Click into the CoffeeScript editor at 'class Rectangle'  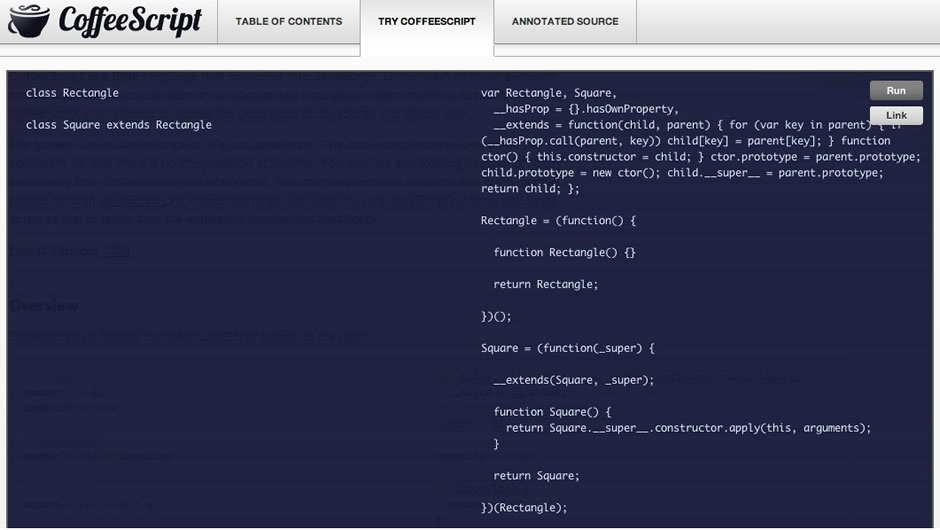coord(72,93)
